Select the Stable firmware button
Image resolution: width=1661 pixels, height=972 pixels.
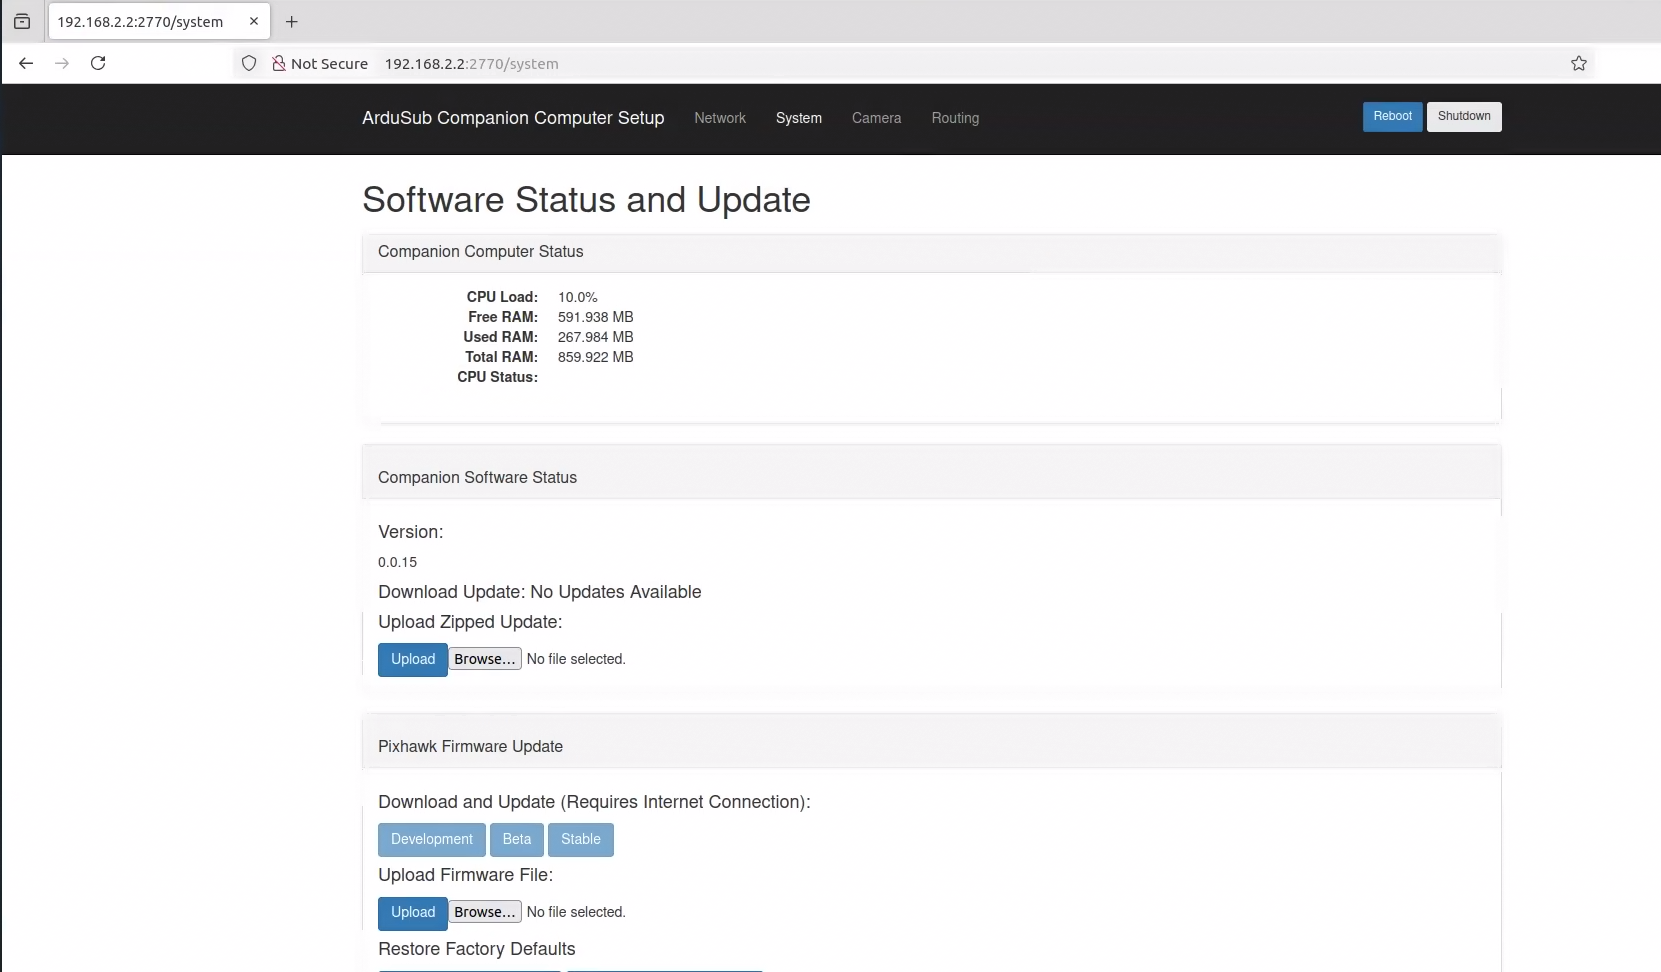[581, 839]
